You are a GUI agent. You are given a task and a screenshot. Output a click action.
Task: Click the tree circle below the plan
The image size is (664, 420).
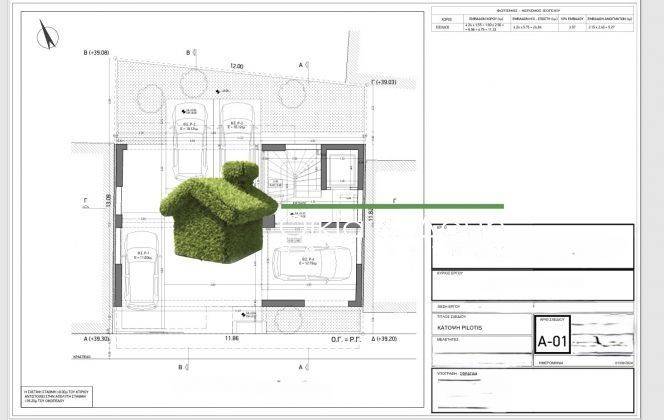[289, 320]
